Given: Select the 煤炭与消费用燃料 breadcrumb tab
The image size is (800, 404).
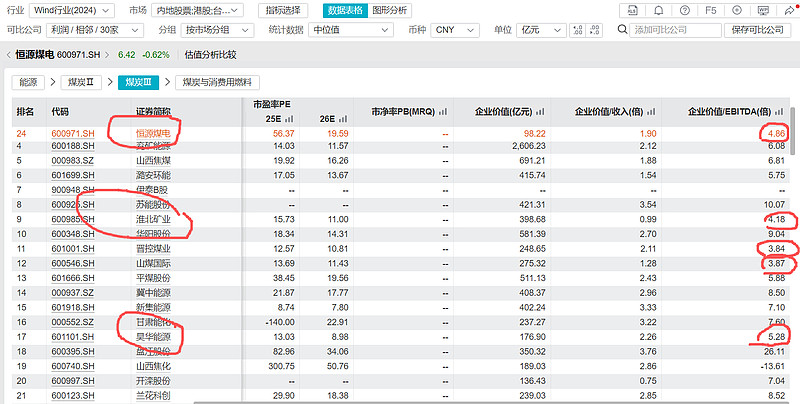Looking at the screenshot, I should pyautogui.click(x=217, y=82).
